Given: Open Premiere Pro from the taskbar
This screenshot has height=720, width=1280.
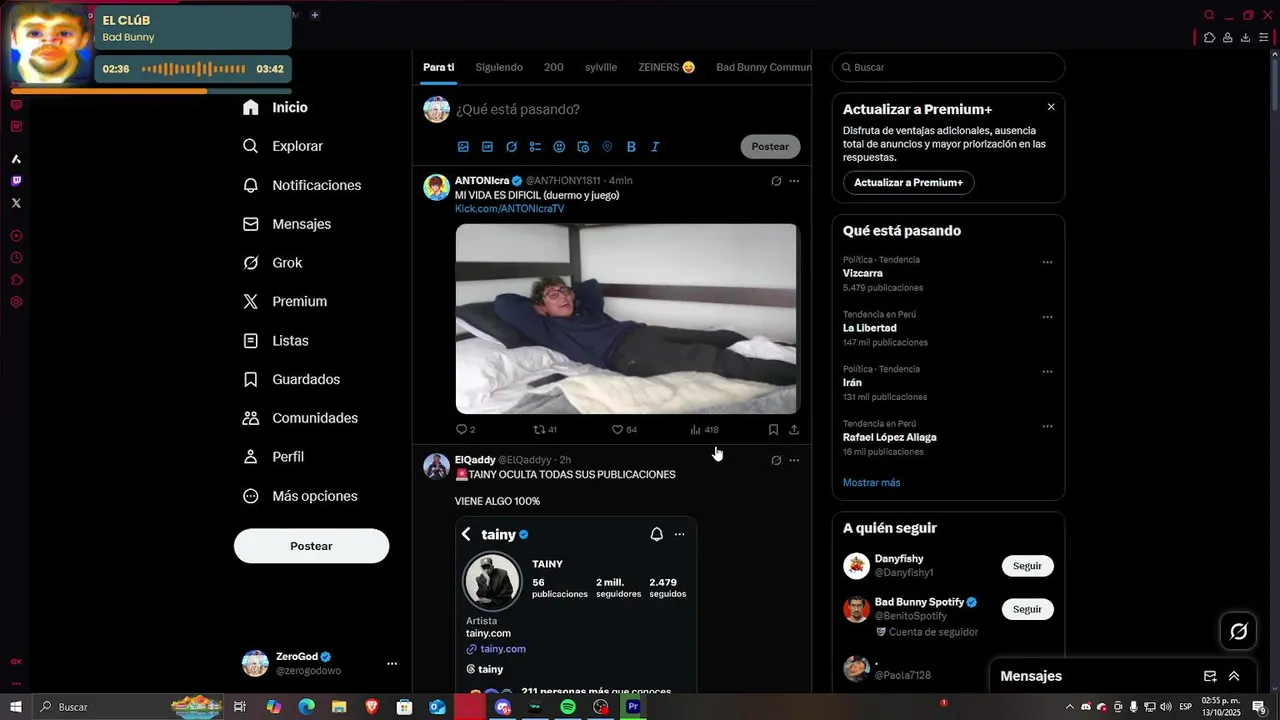Looking at the screenshot, I should pos(633,707).
